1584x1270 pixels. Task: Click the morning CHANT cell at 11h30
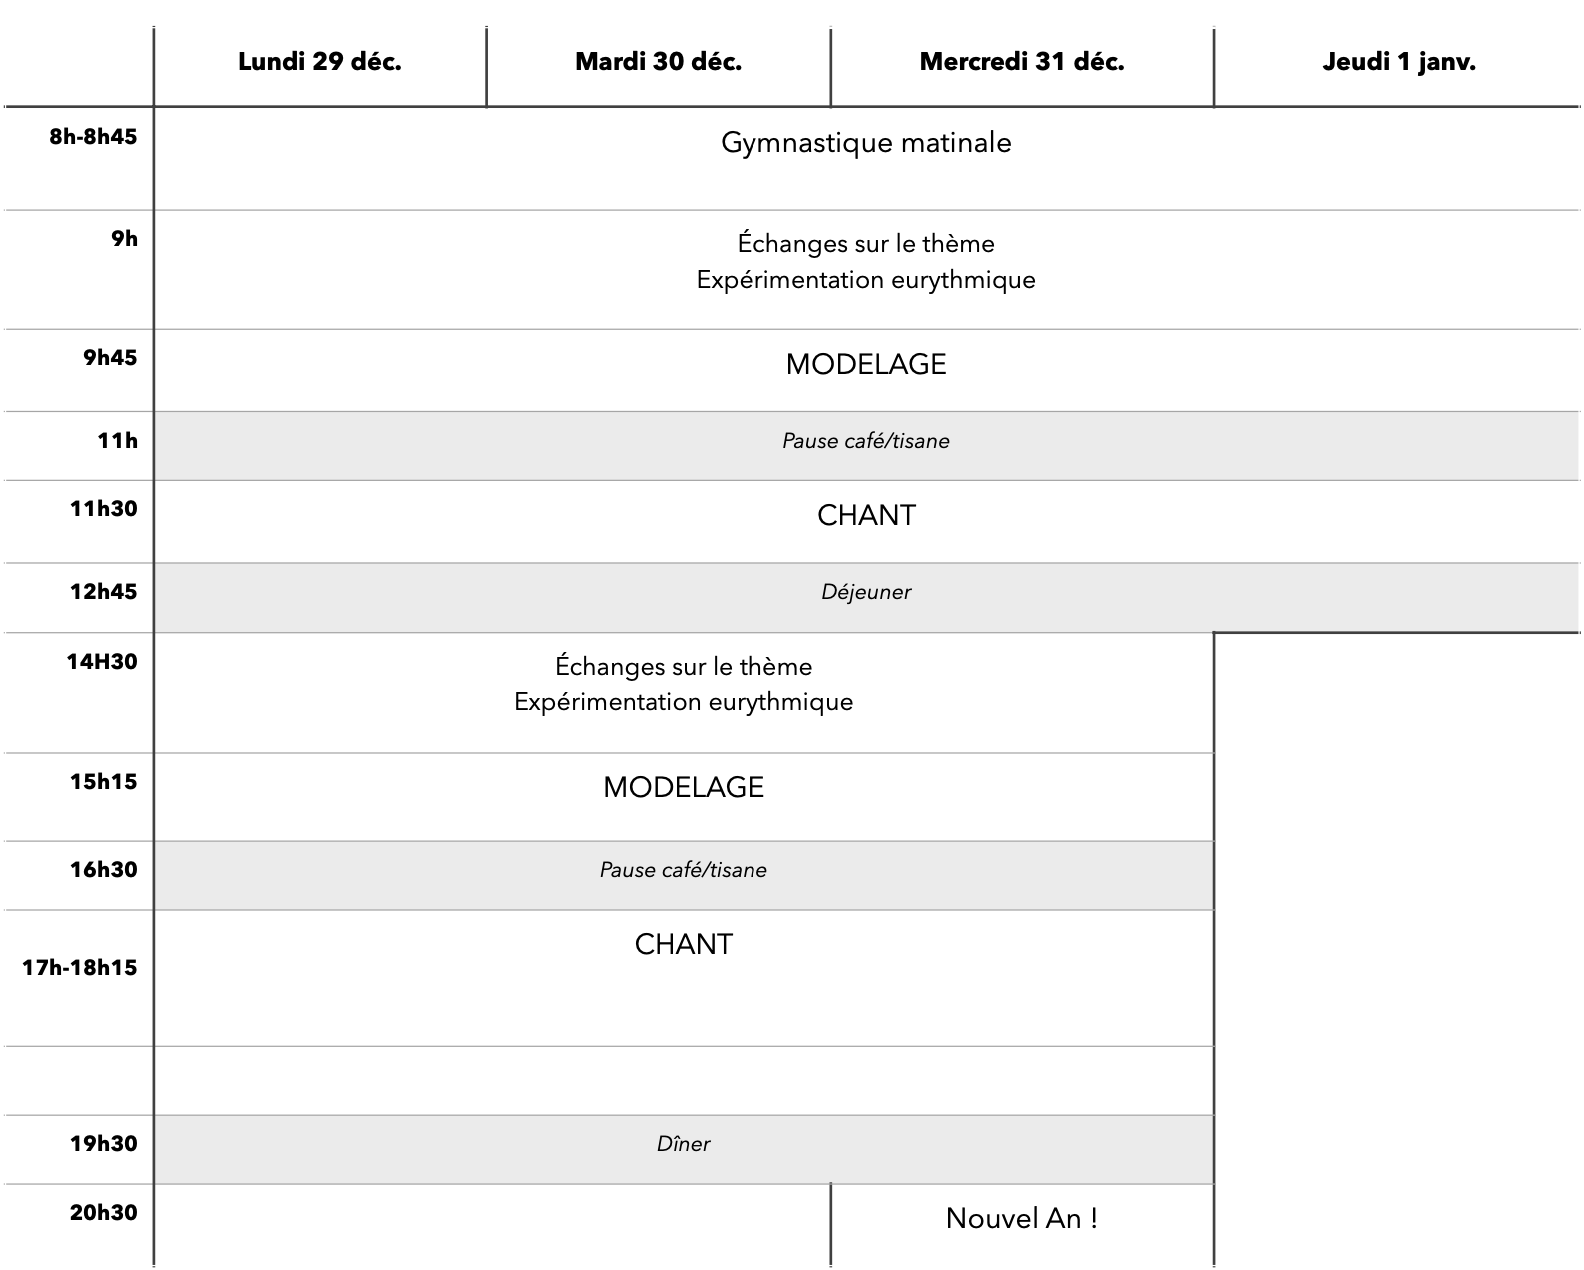pyautogui.click(x=866, y=515)
